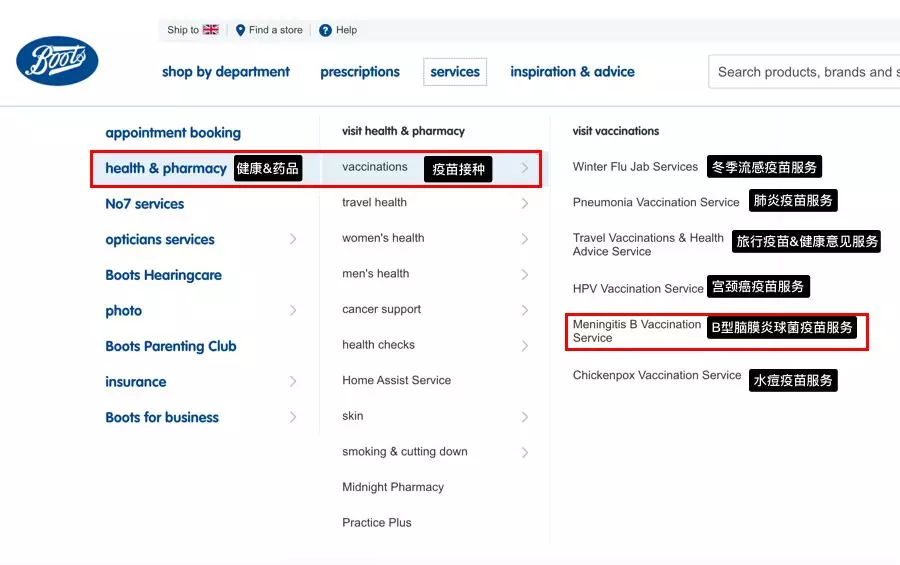
Task: Click the Help question mark icon
Action: tap(325, 30)
